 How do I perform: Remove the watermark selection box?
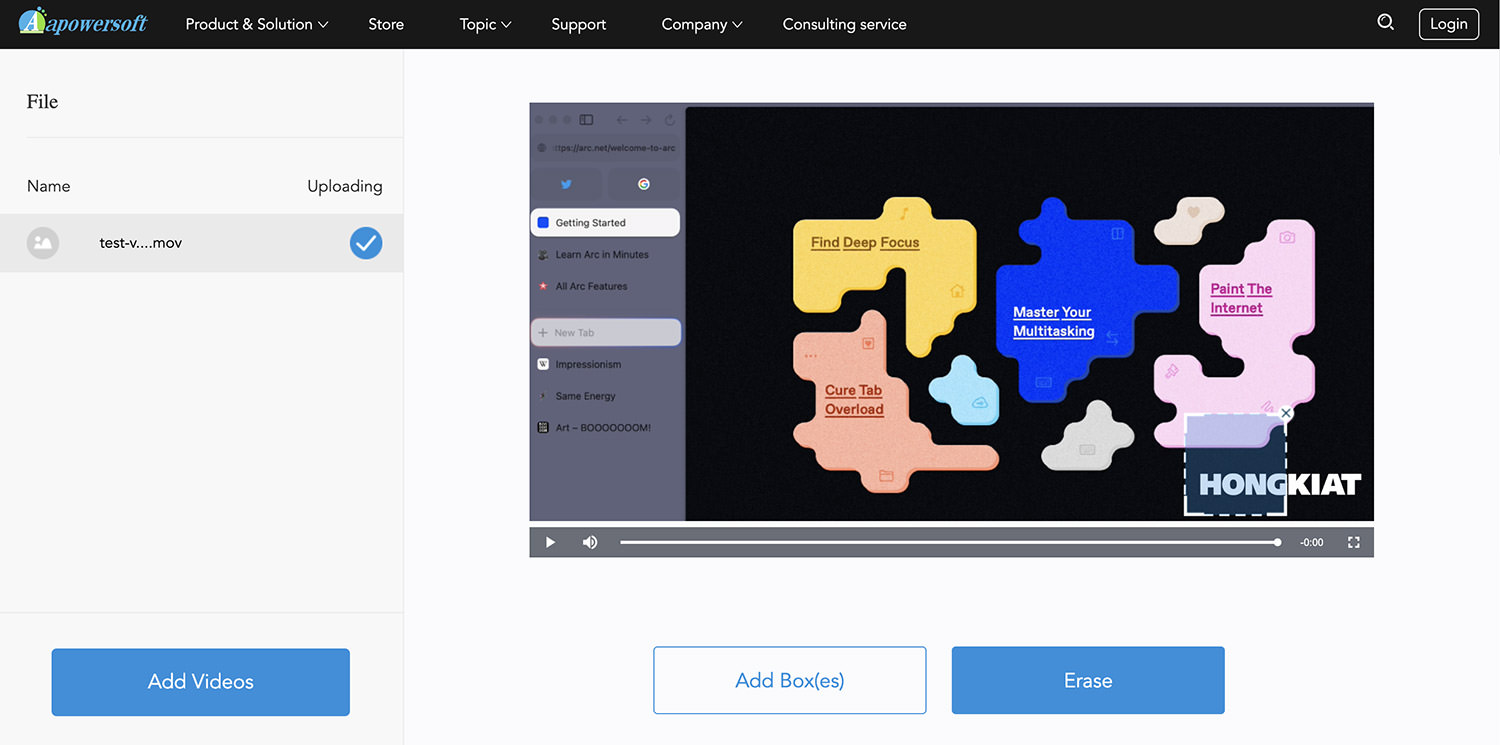pos(1286,413)
